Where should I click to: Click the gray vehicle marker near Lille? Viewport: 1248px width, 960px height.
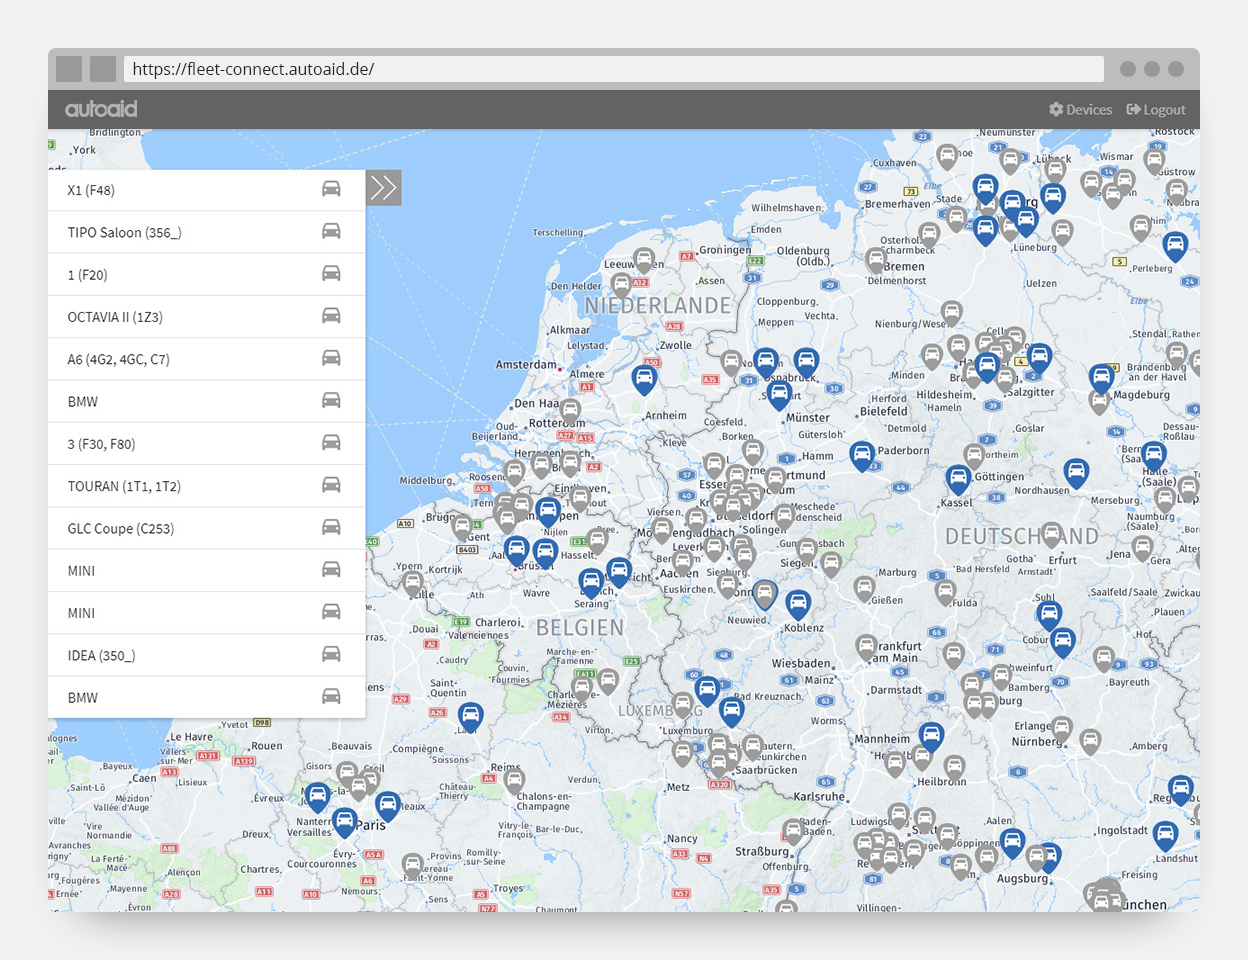coord(413,584)
